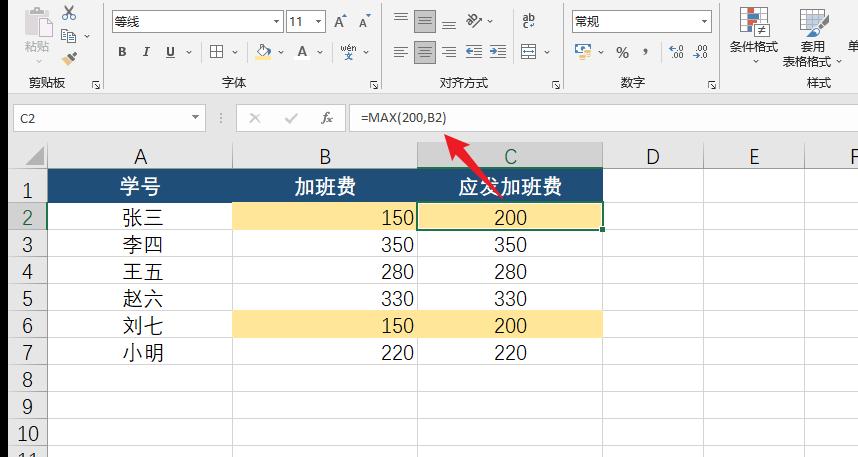Apply percent style
The image size is (858, 457).
click(622, 53)
